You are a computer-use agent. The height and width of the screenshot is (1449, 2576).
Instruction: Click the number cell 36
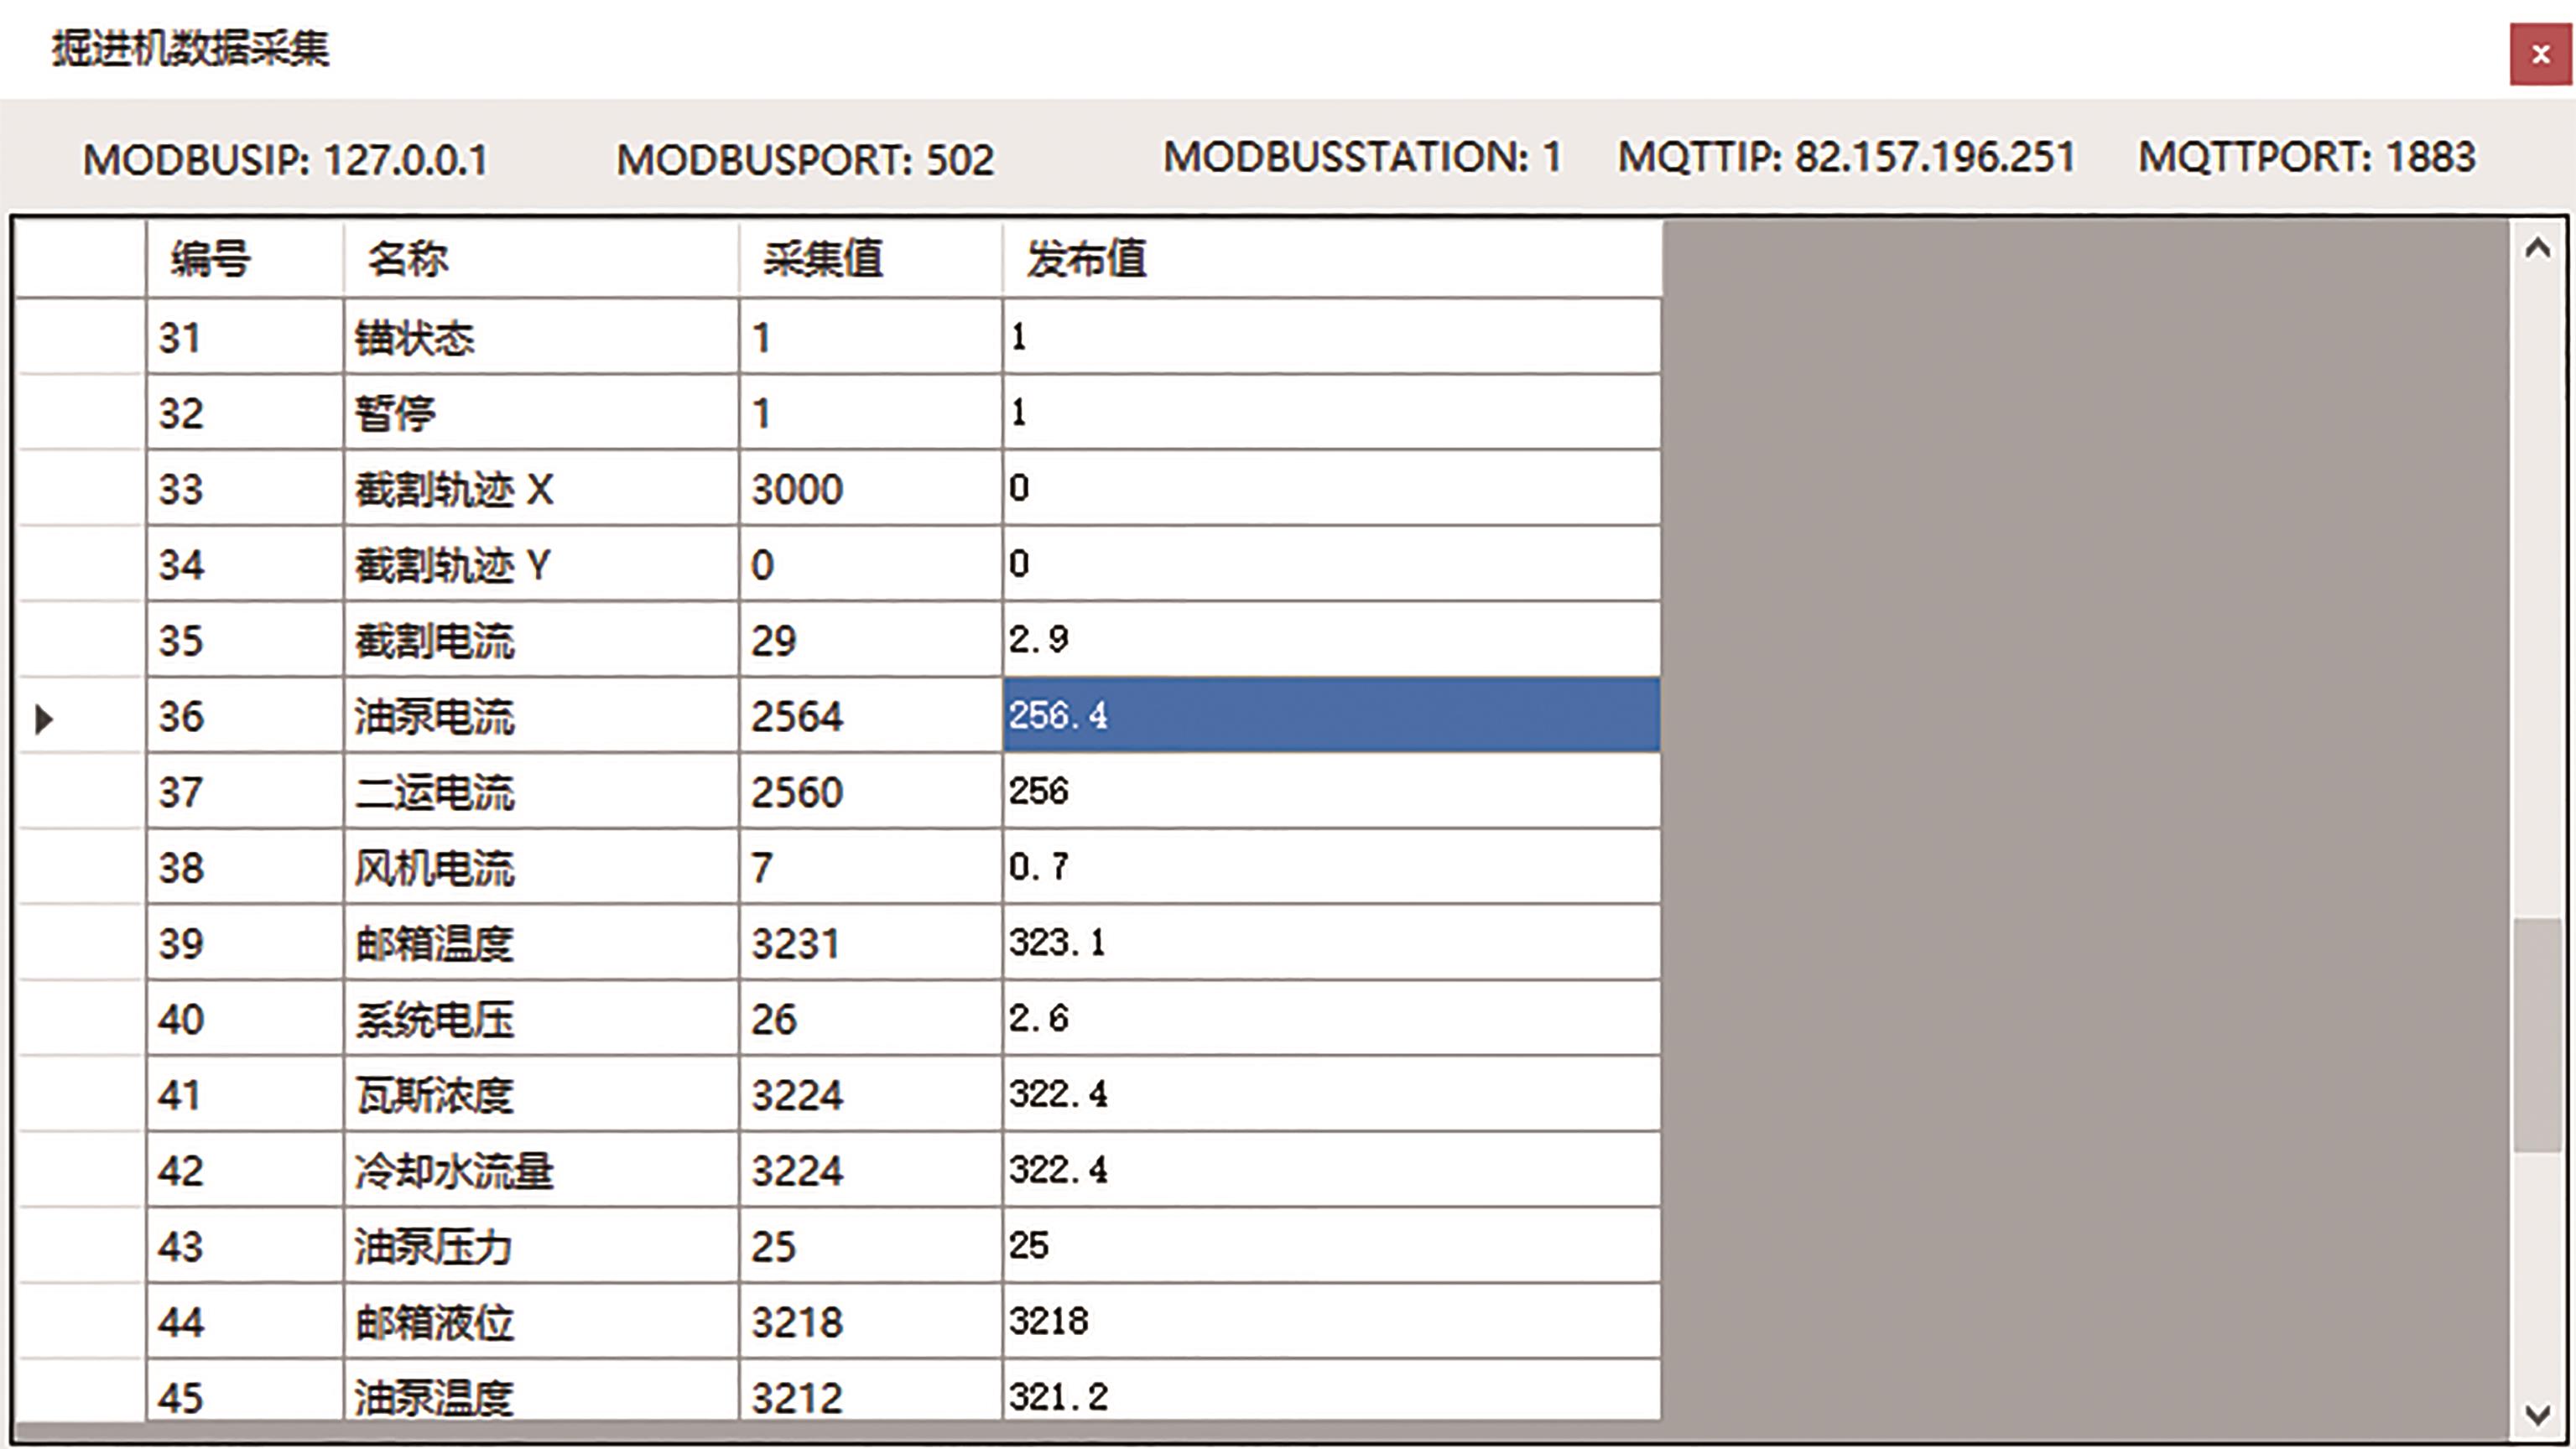(x=245, y=716)
